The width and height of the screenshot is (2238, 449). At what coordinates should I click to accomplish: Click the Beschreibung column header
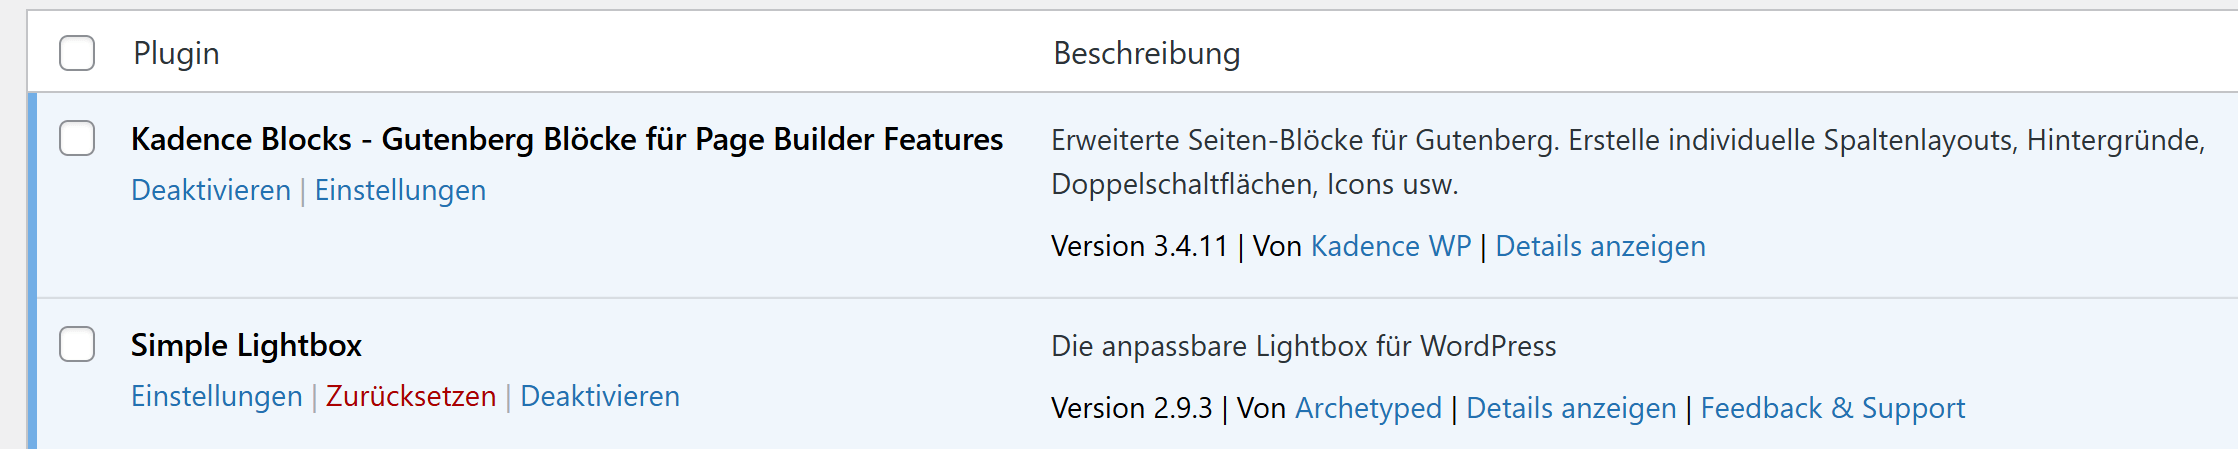[x=1146, y=53]
